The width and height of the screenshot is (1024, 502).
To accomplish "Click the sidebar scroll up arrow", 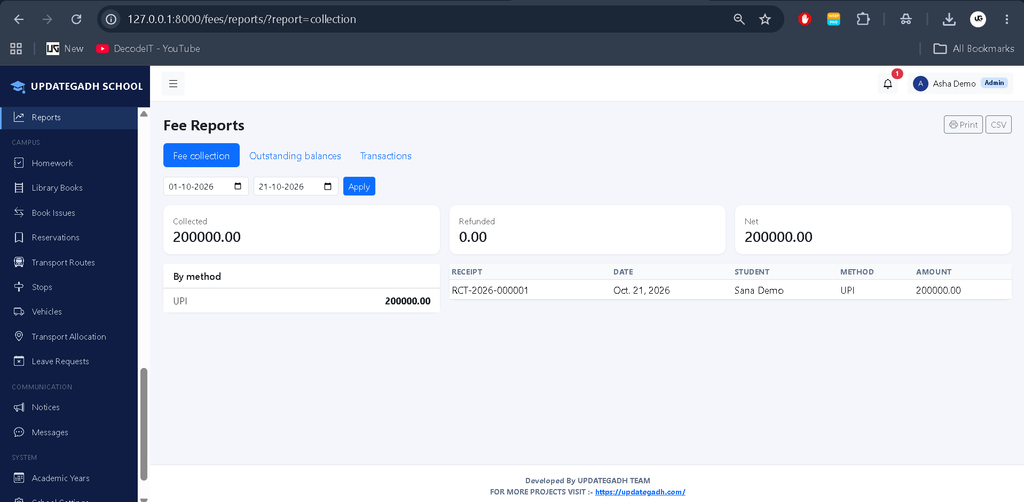I will [x=144, y=114].
